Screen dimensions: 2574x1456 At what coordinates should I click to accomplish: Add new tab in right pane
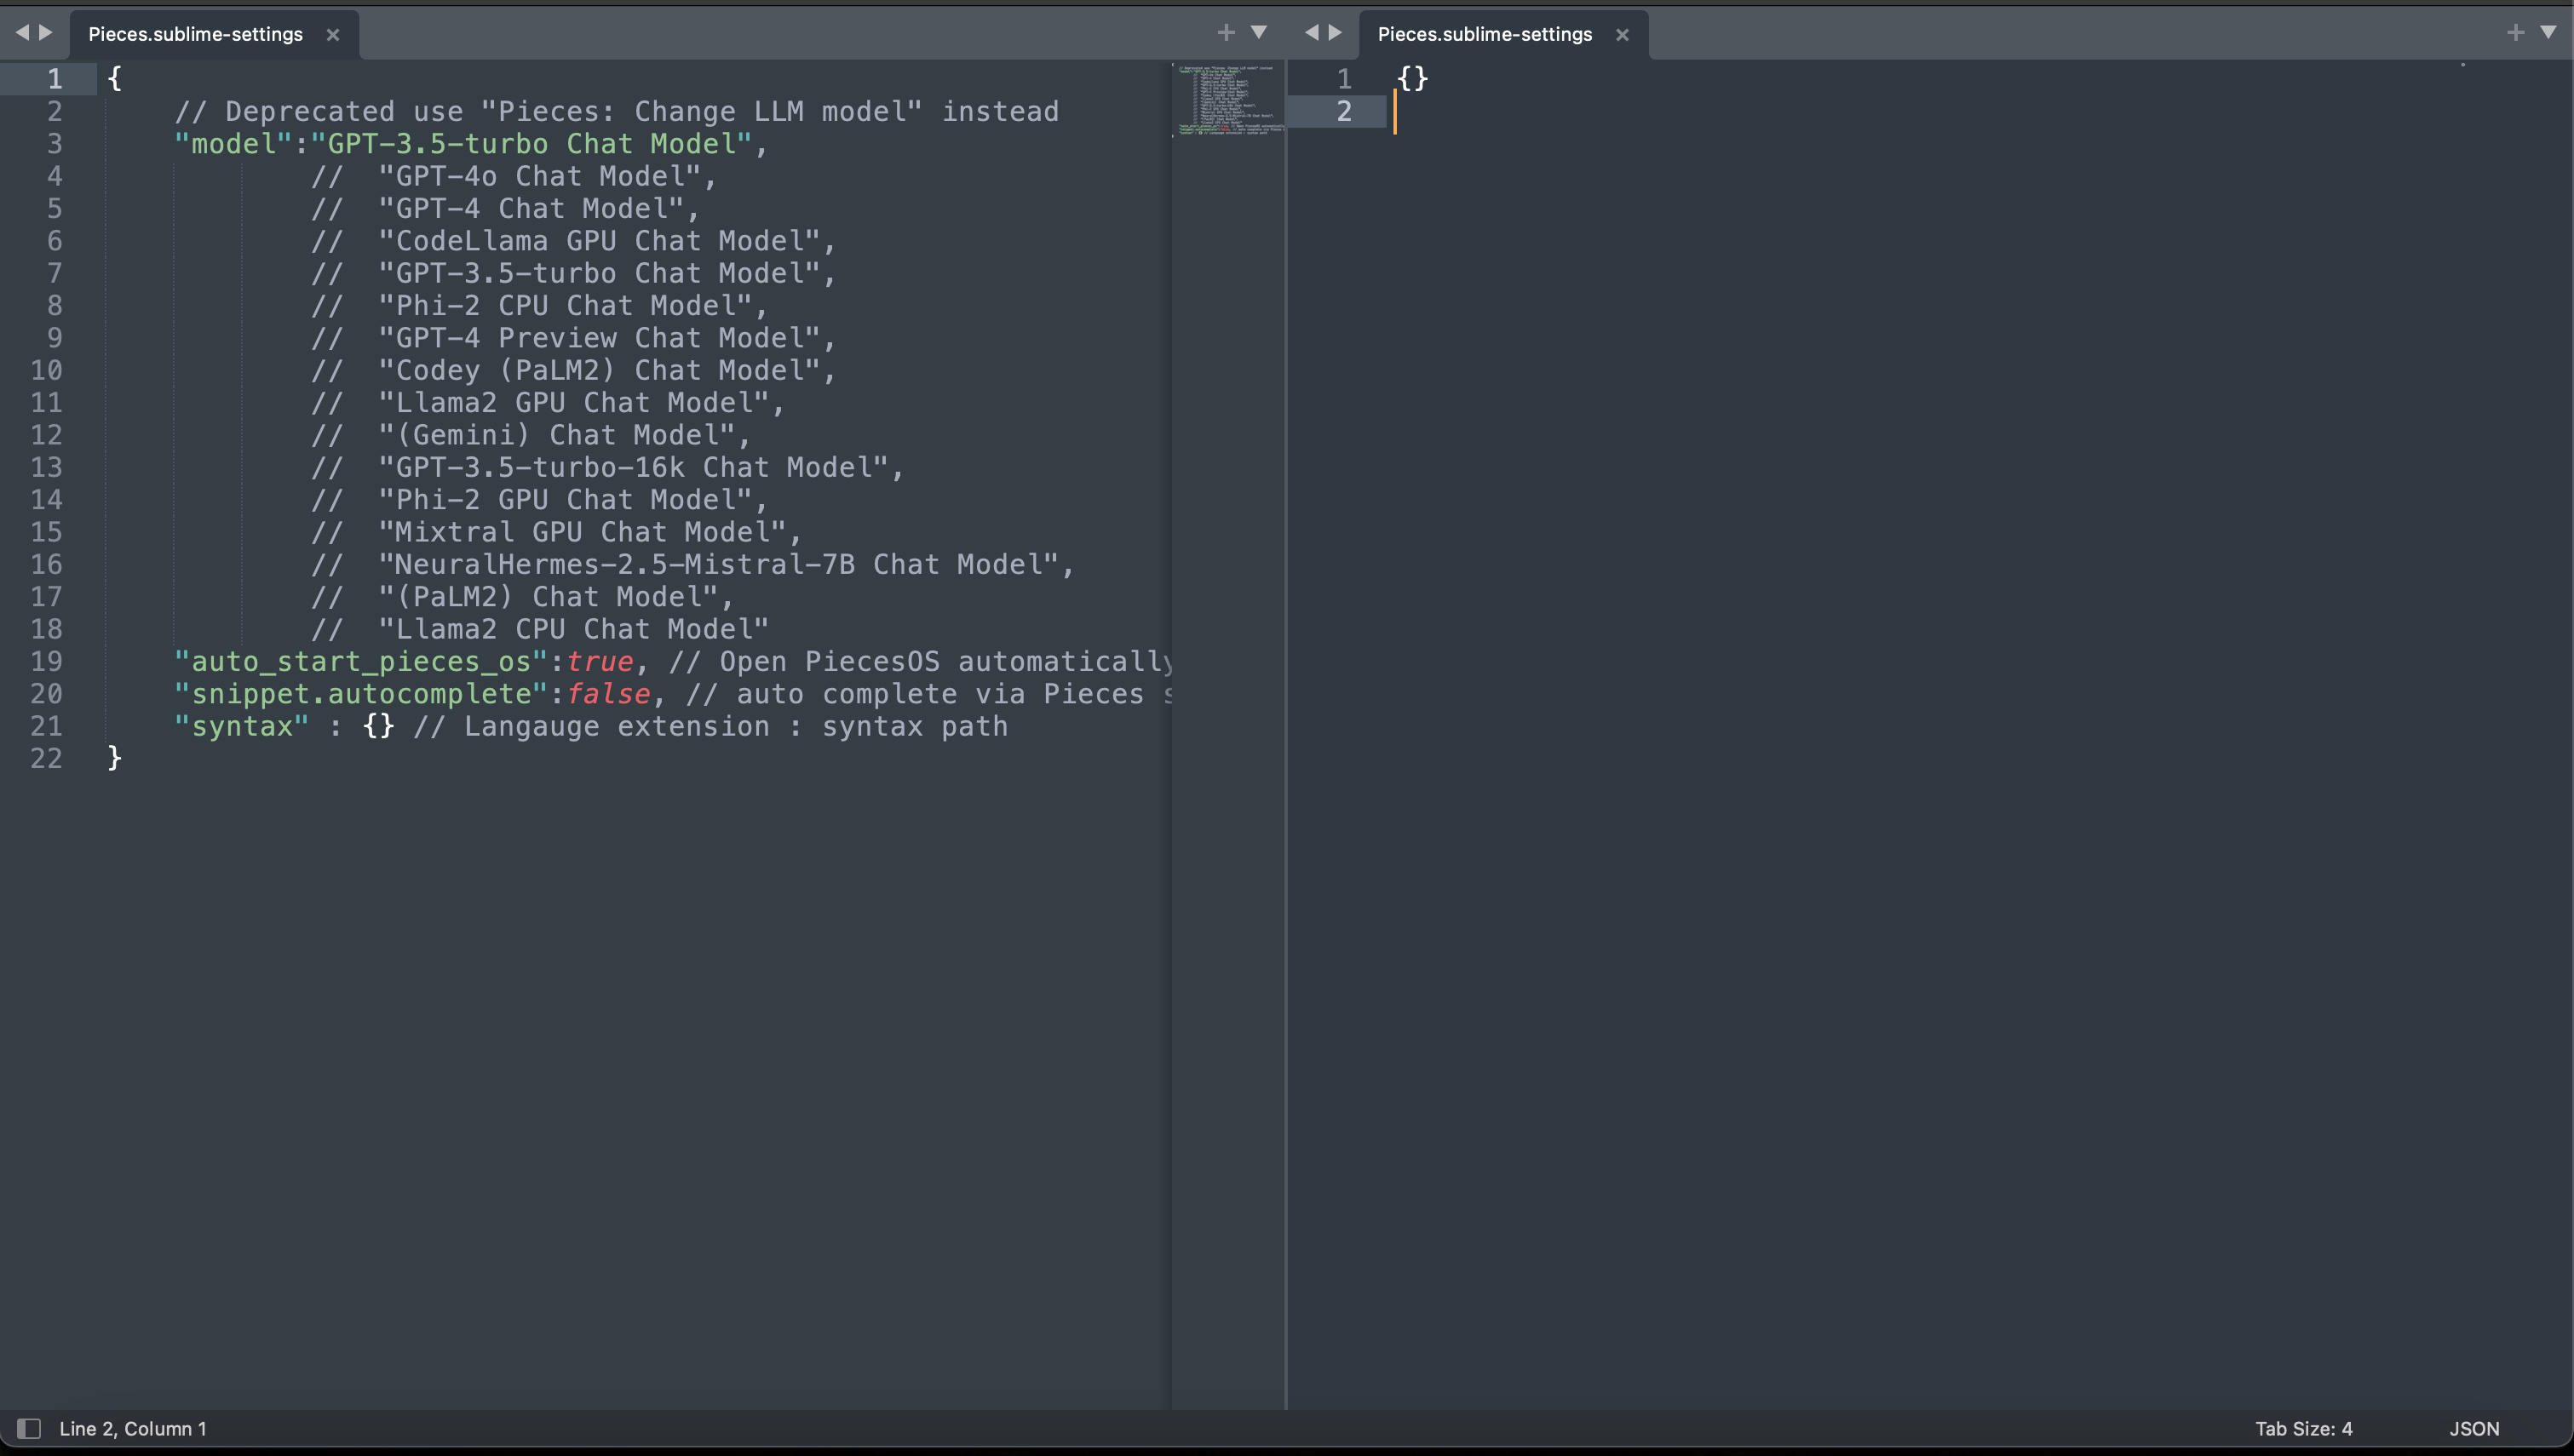(x=2515, y=33)
